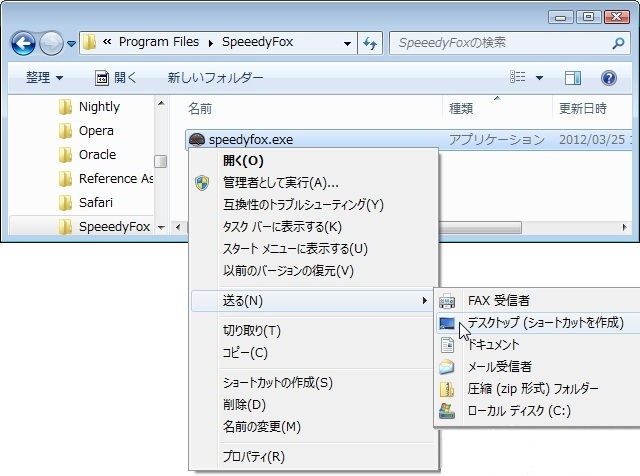Send to FAX 受信者
This screenshot has width=640, height=476.
coord(537,301)
